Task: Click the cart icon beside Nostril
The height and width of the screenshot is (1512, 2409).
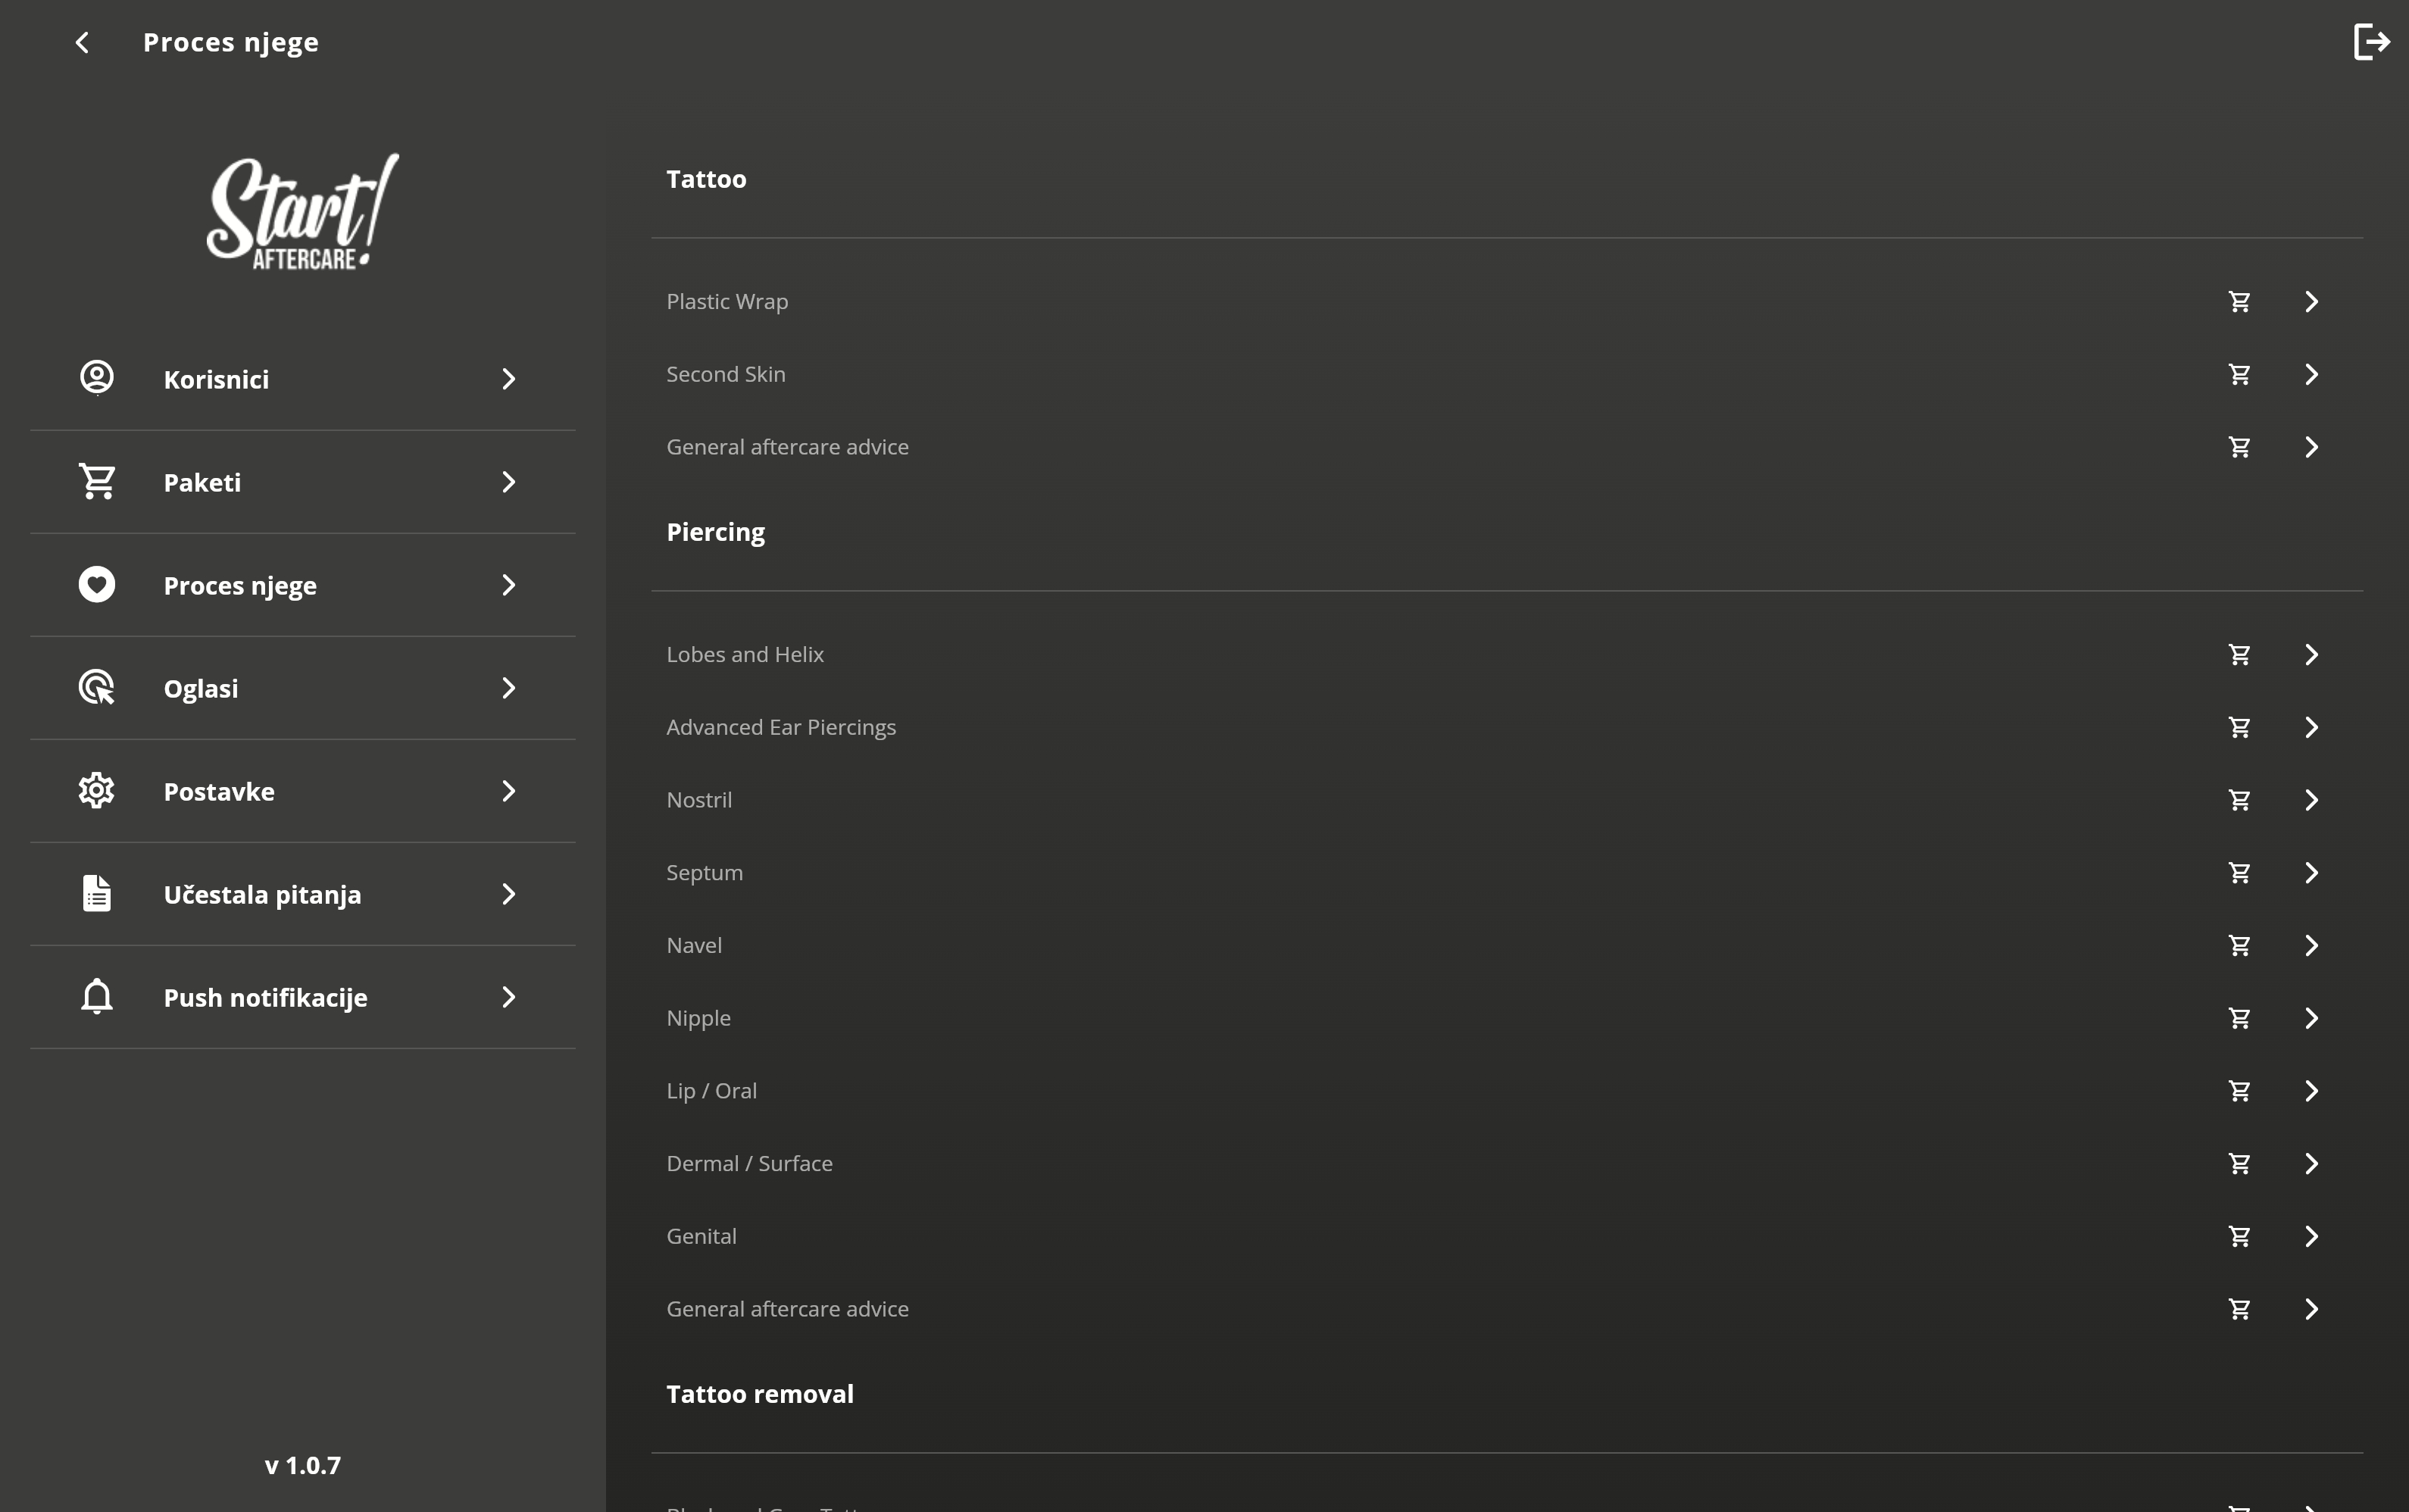Action: pos(2239,800)
